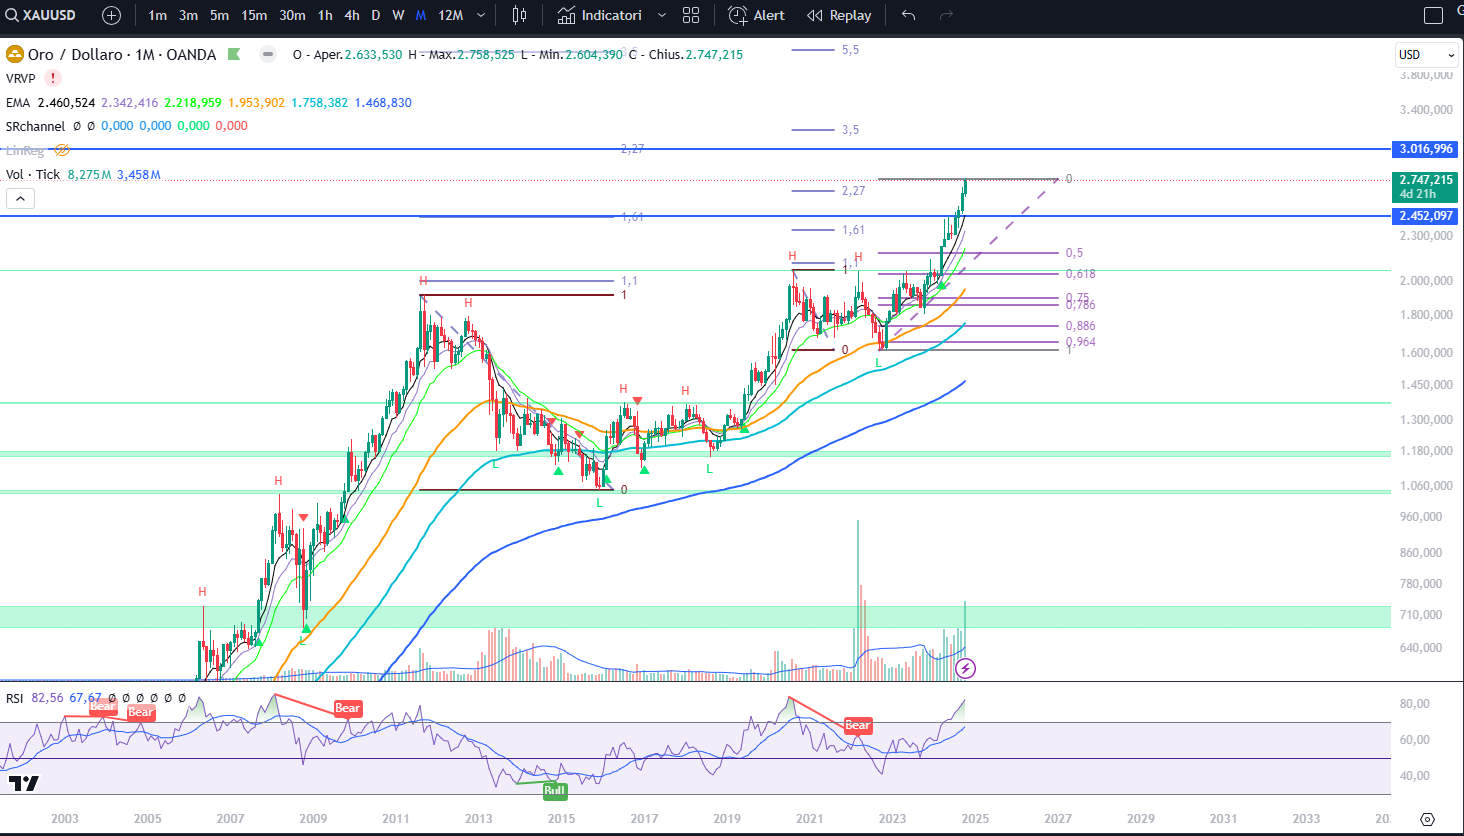Click the grey market status circle button
Screen dimensions: 1464x836
tap(268, 54)
